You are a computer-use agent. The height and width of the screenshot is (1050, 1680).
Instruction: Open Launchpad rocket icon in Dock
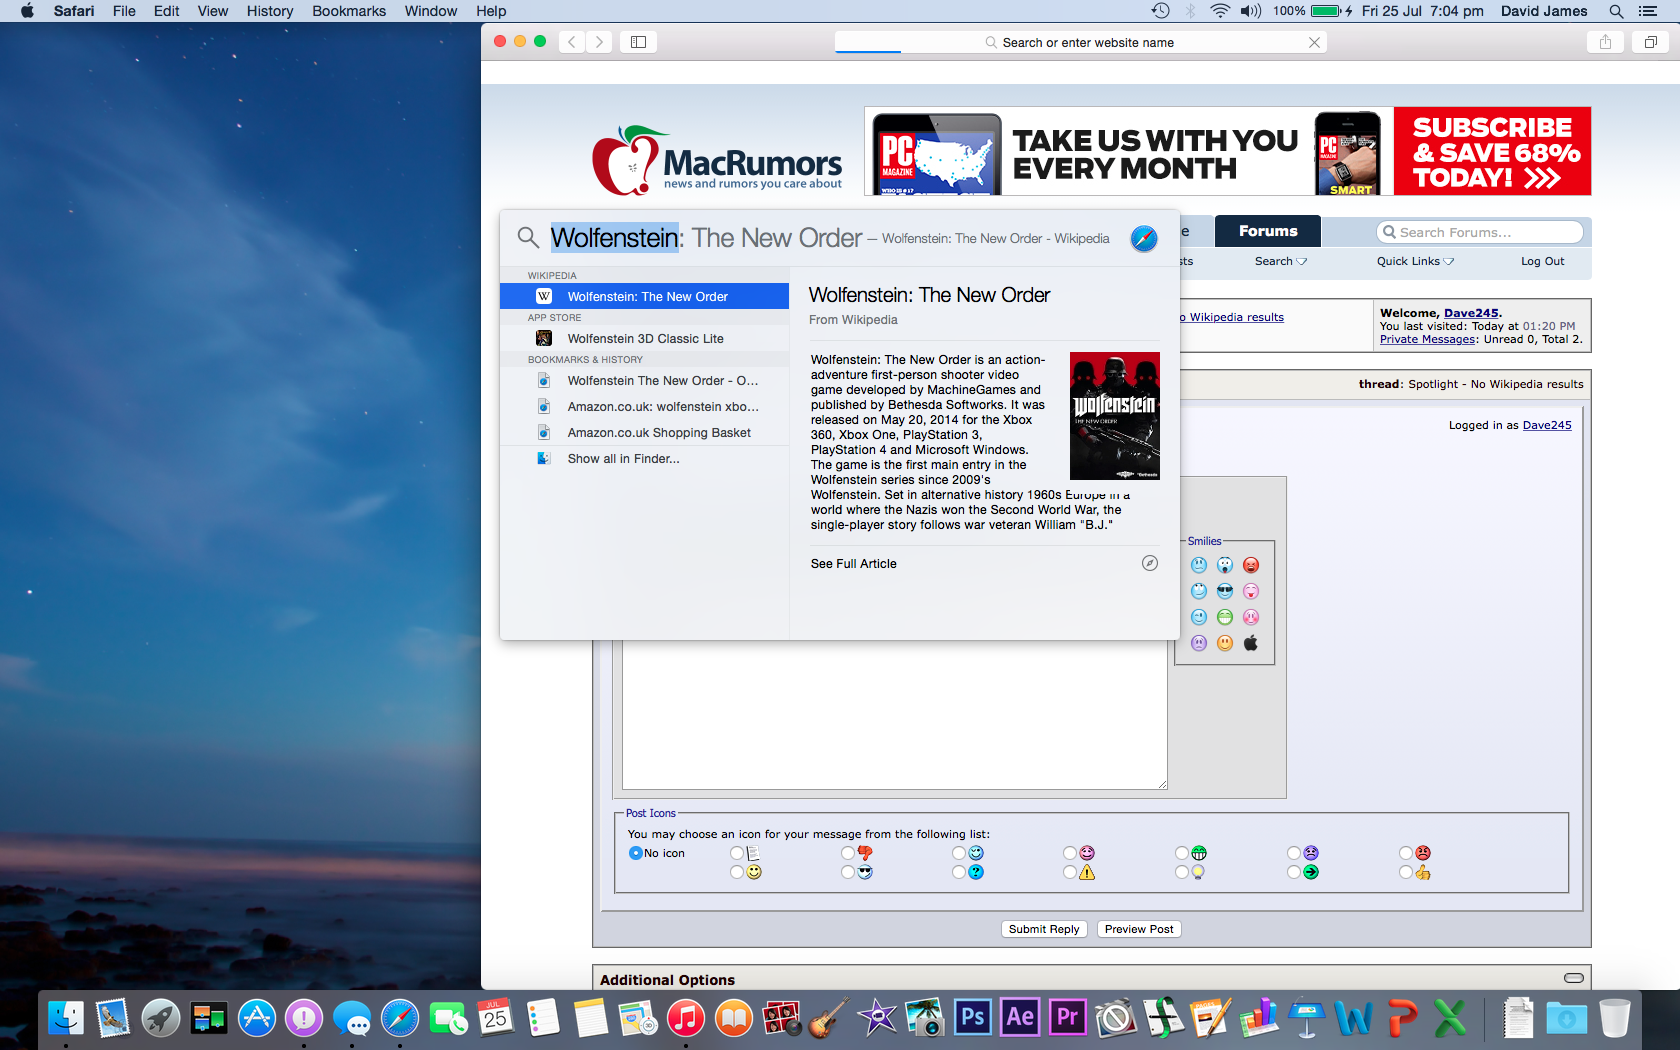(161, 1018)
